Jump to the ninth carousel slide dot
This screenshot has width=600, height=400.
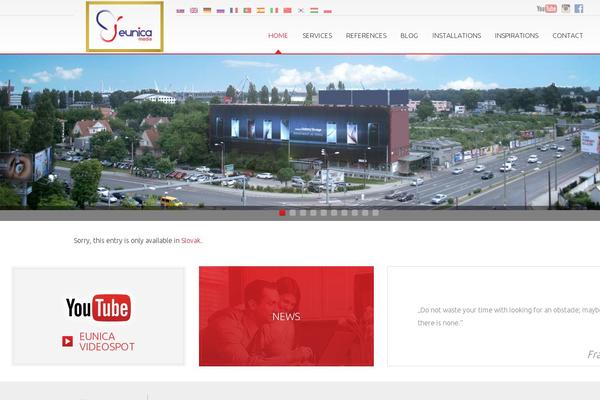[x=365, y=213]
